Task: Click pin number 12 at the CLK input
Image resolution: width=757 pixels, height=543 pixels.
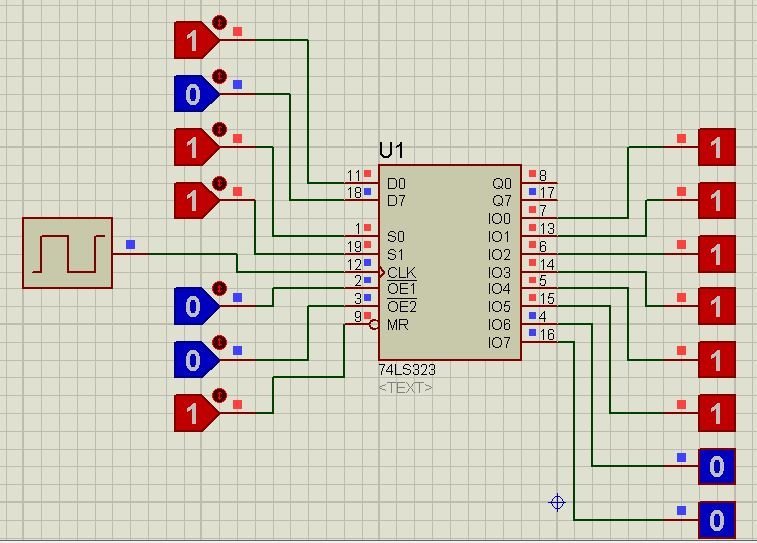Action: (x=354, y=264)
